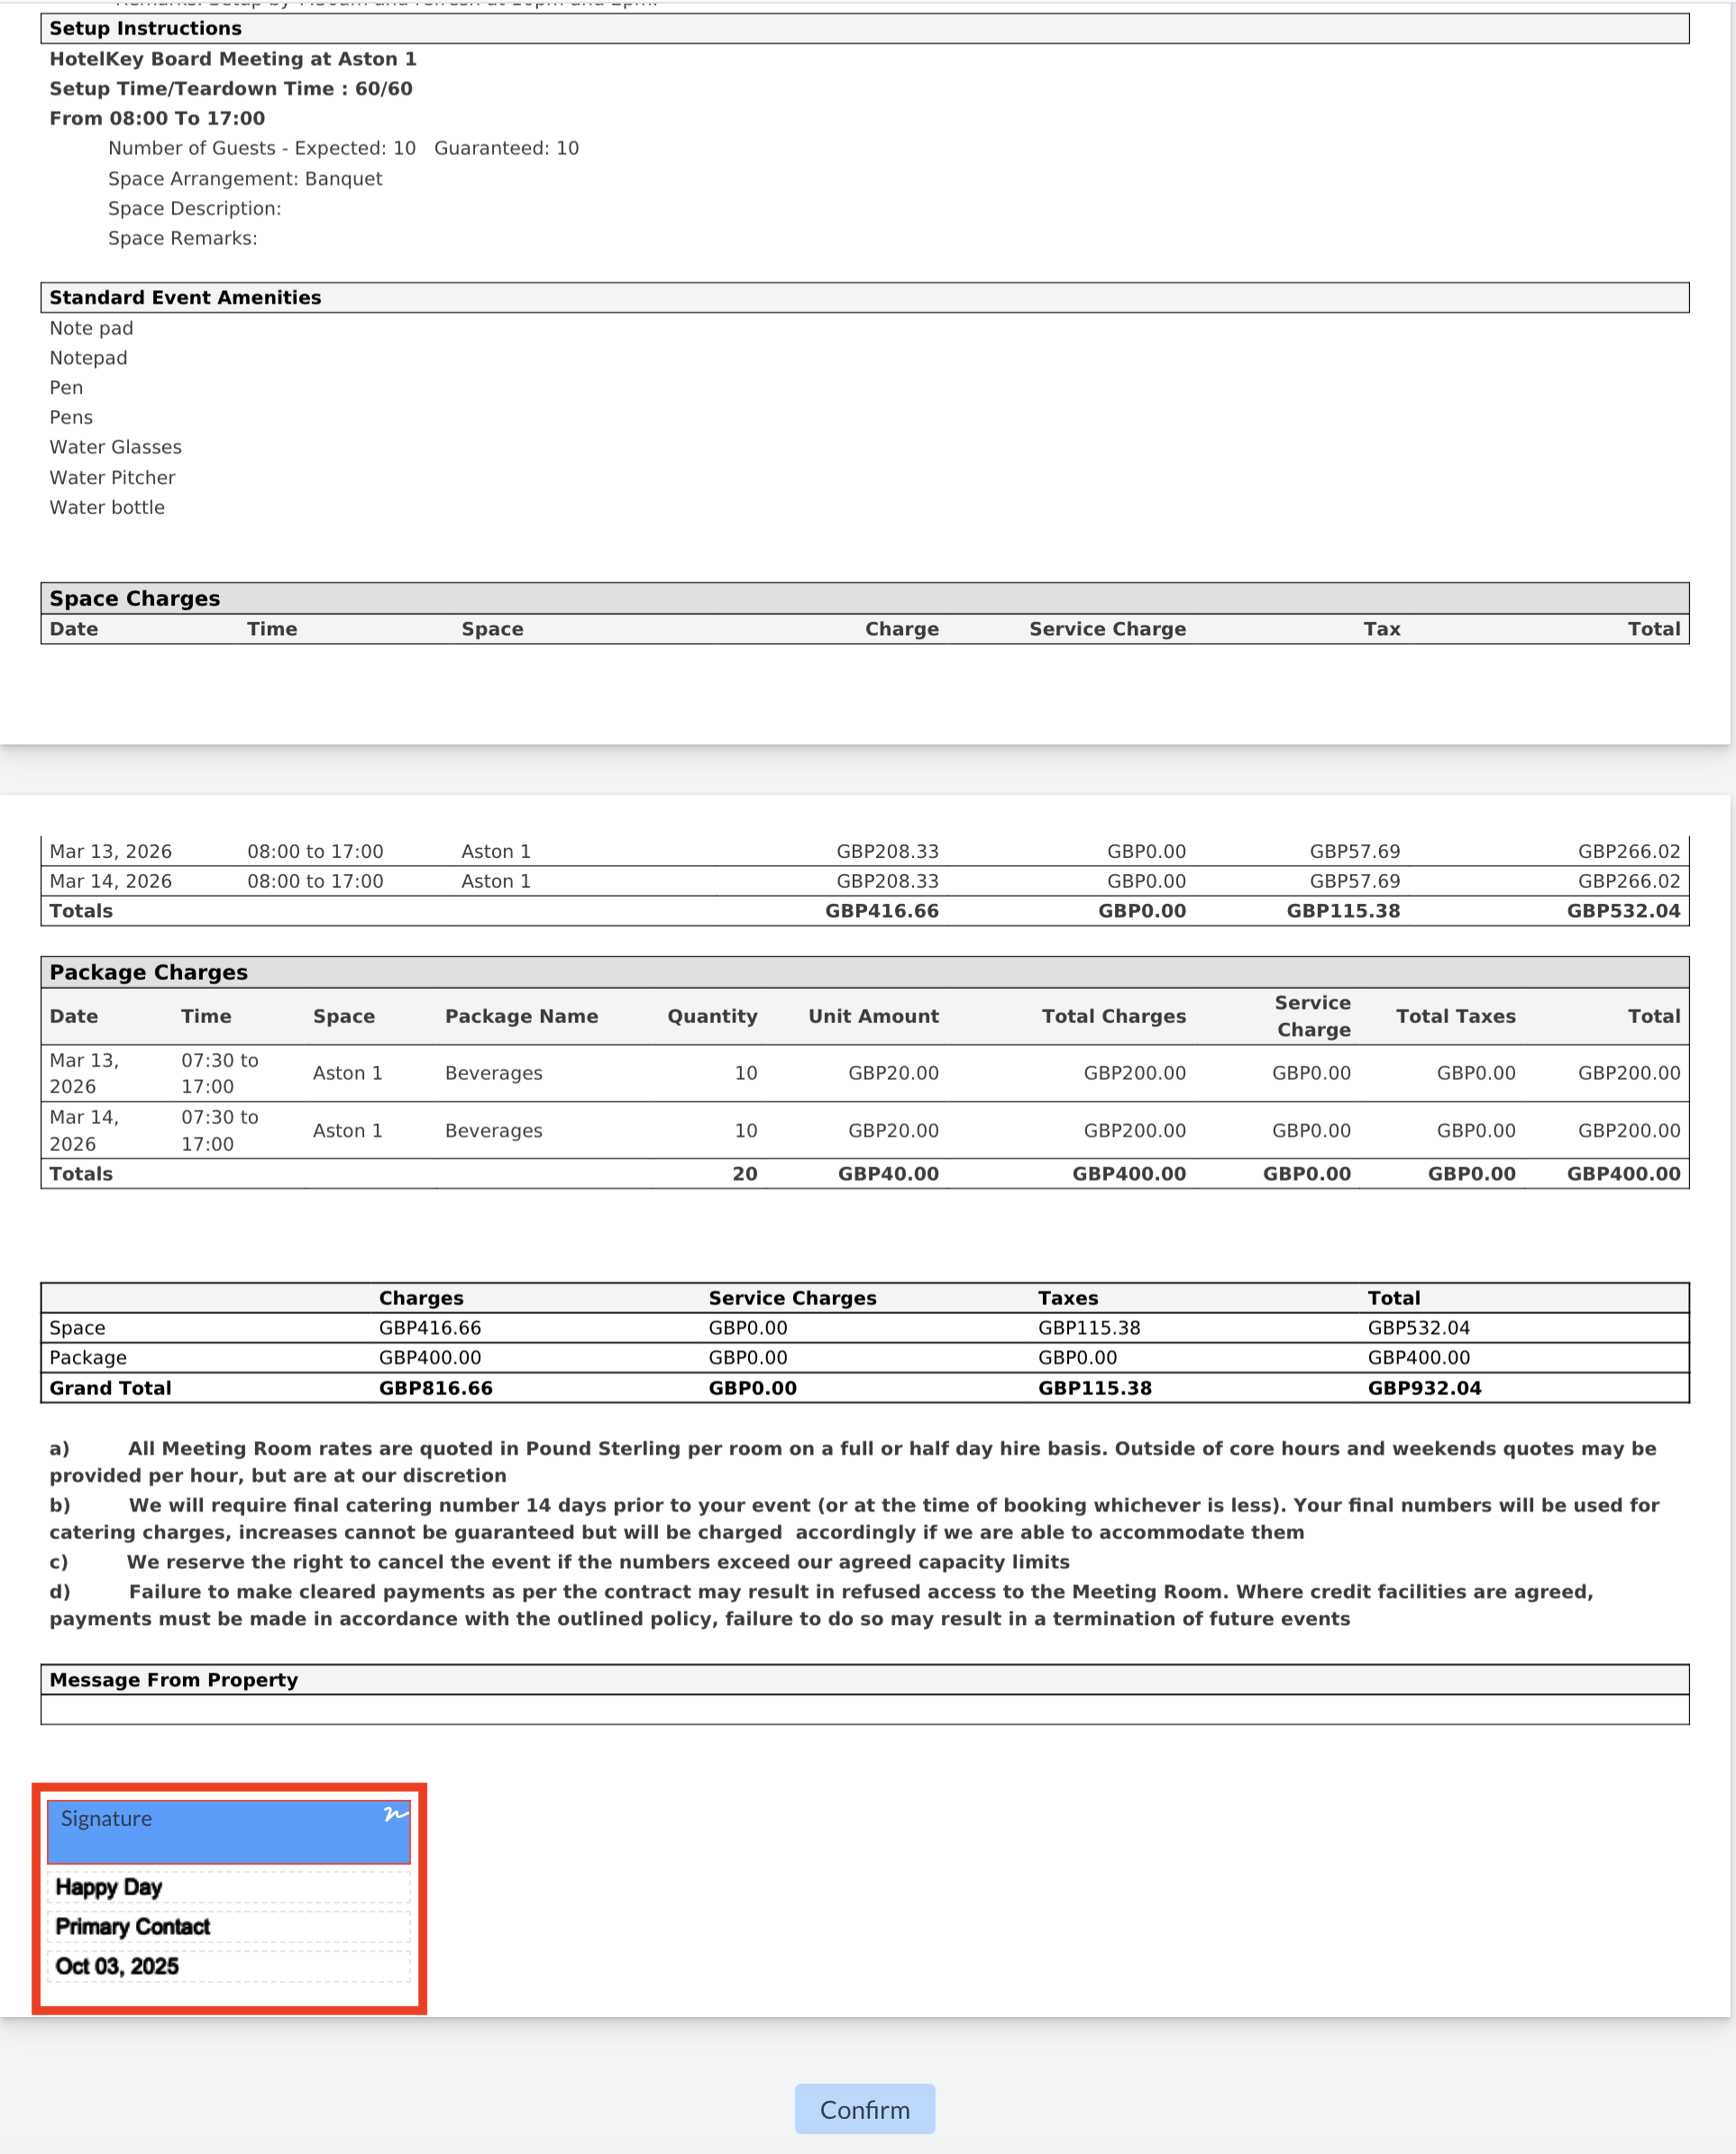Image resolution: width=1736 pixels, height=2154 pixels.
Task: Click the Grand Total GBP932.04 amount
Action: click(1424, 1388)
